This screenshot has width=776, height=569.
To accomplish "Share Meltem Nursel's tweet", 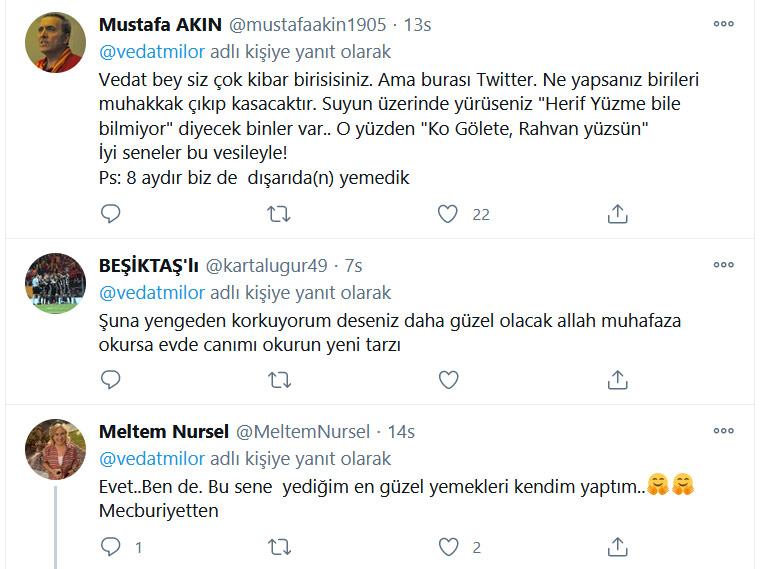I will coord(617,547).
